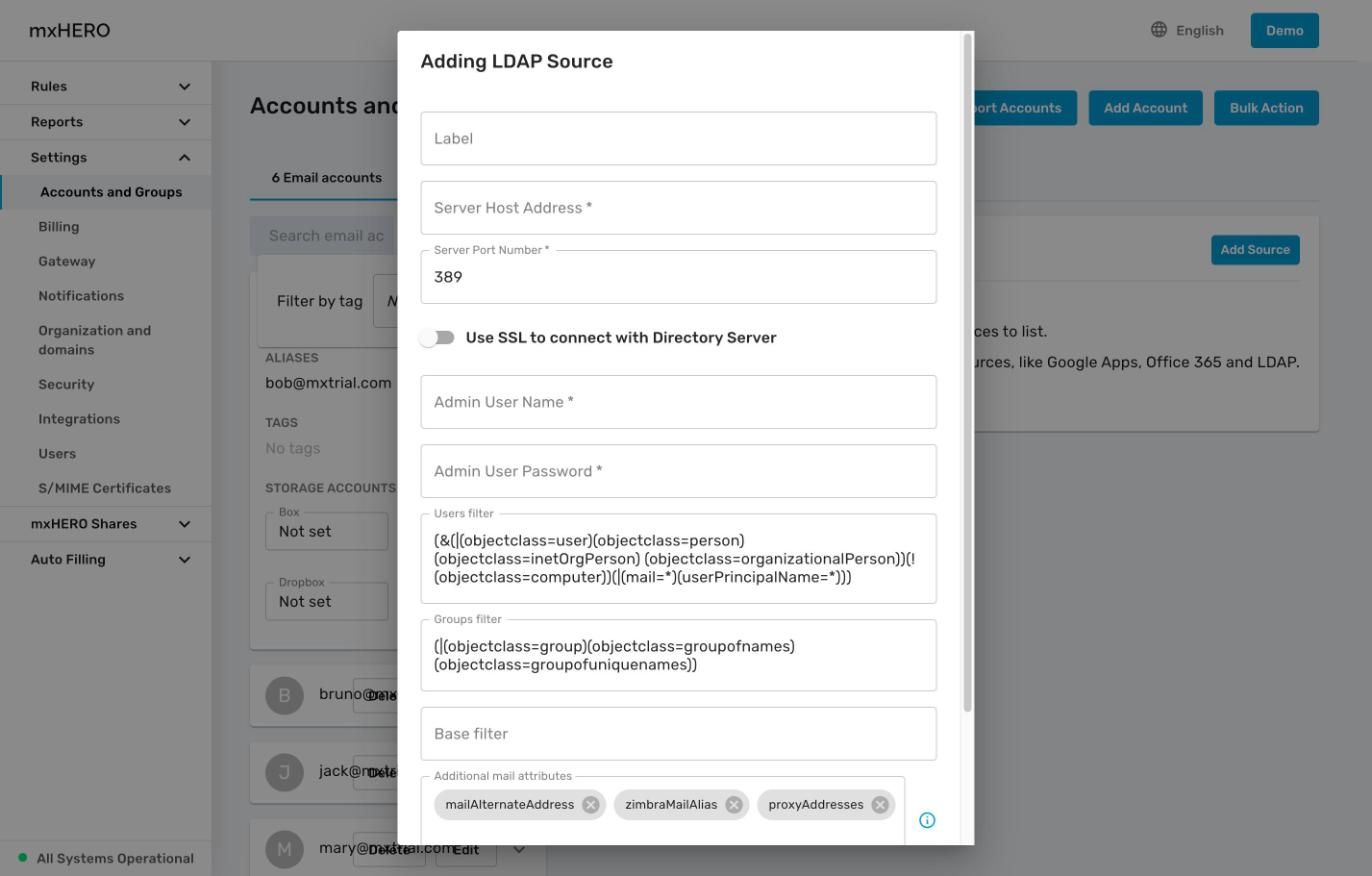Click the B avatar for bruno
1372x876 pixels.
coord(284,695)
